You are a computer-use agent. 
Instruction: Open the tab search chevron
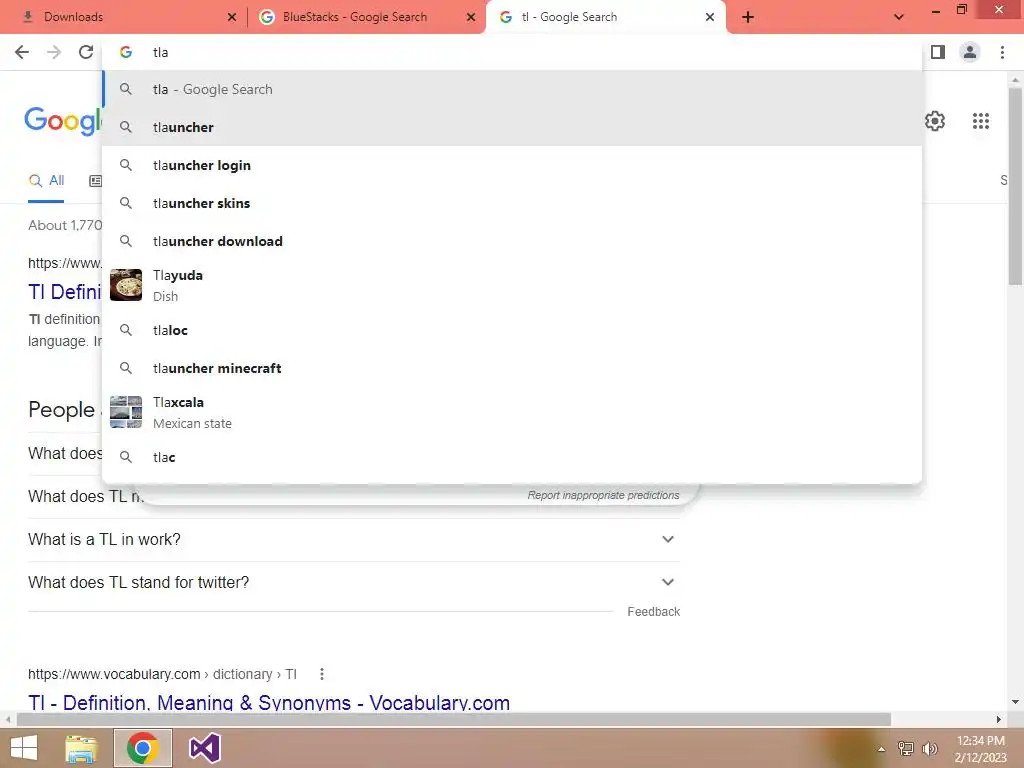click(899, 17)
